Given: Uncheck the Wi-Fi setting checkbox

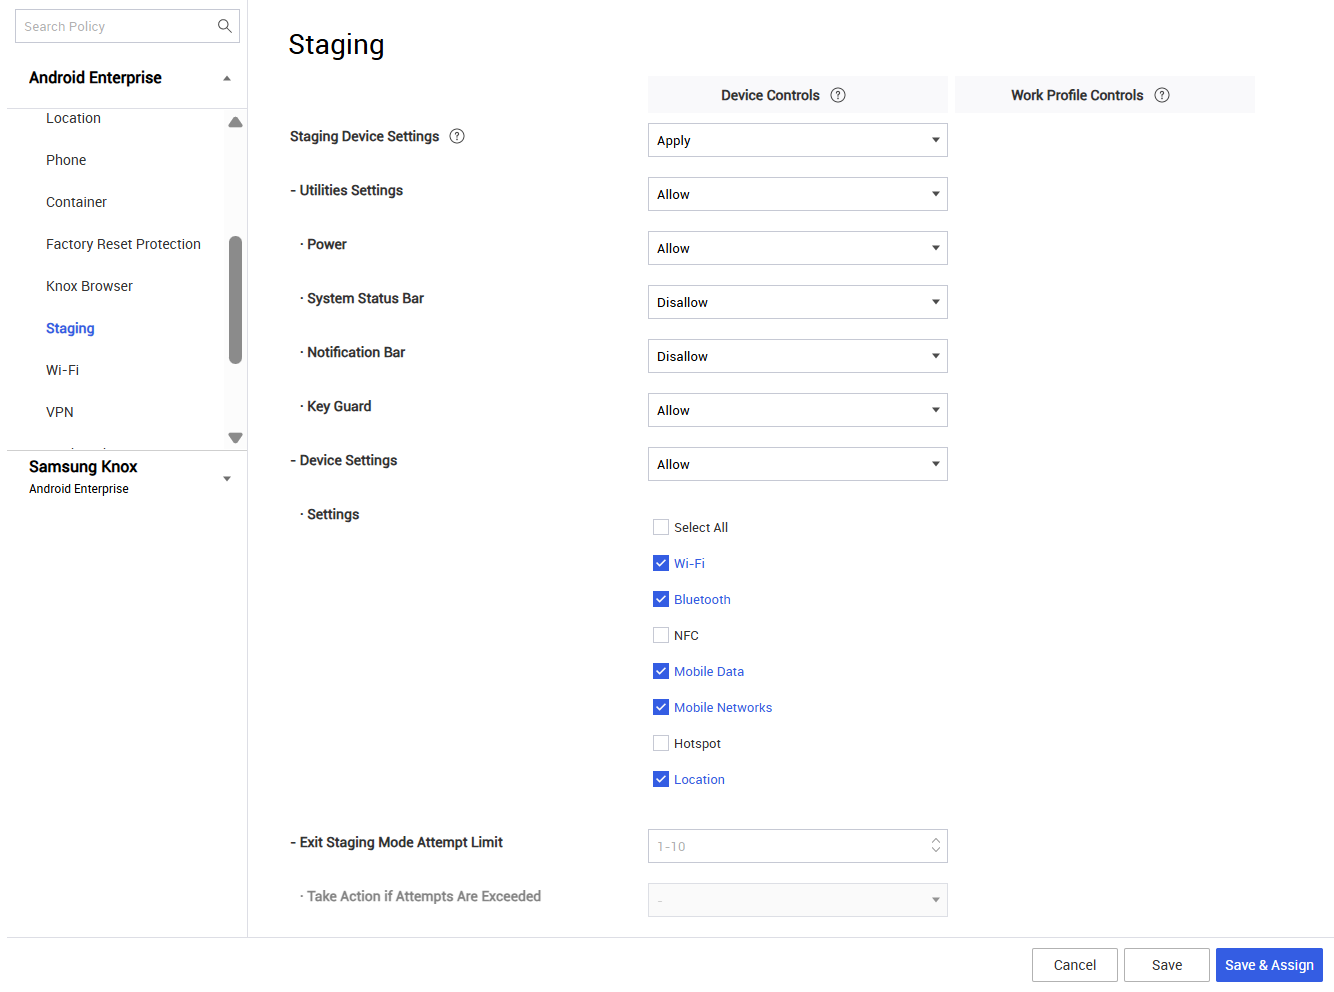Looking at the screenshot, I should tap(661, 563).
